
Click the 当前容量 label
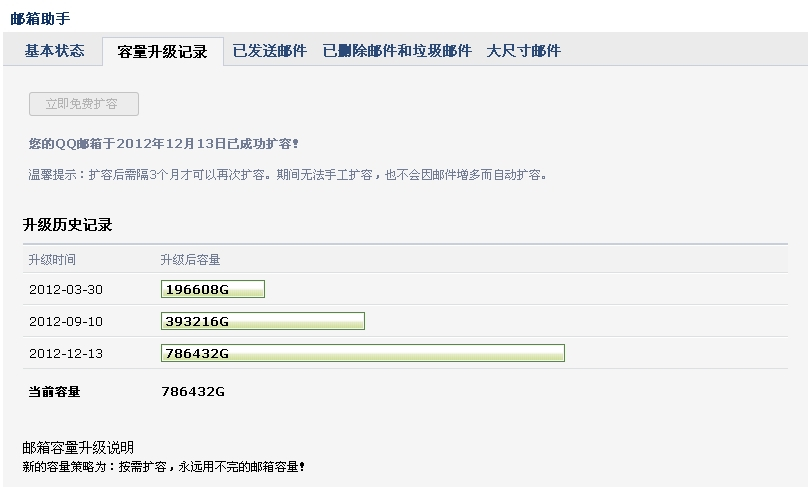[54, 392]
